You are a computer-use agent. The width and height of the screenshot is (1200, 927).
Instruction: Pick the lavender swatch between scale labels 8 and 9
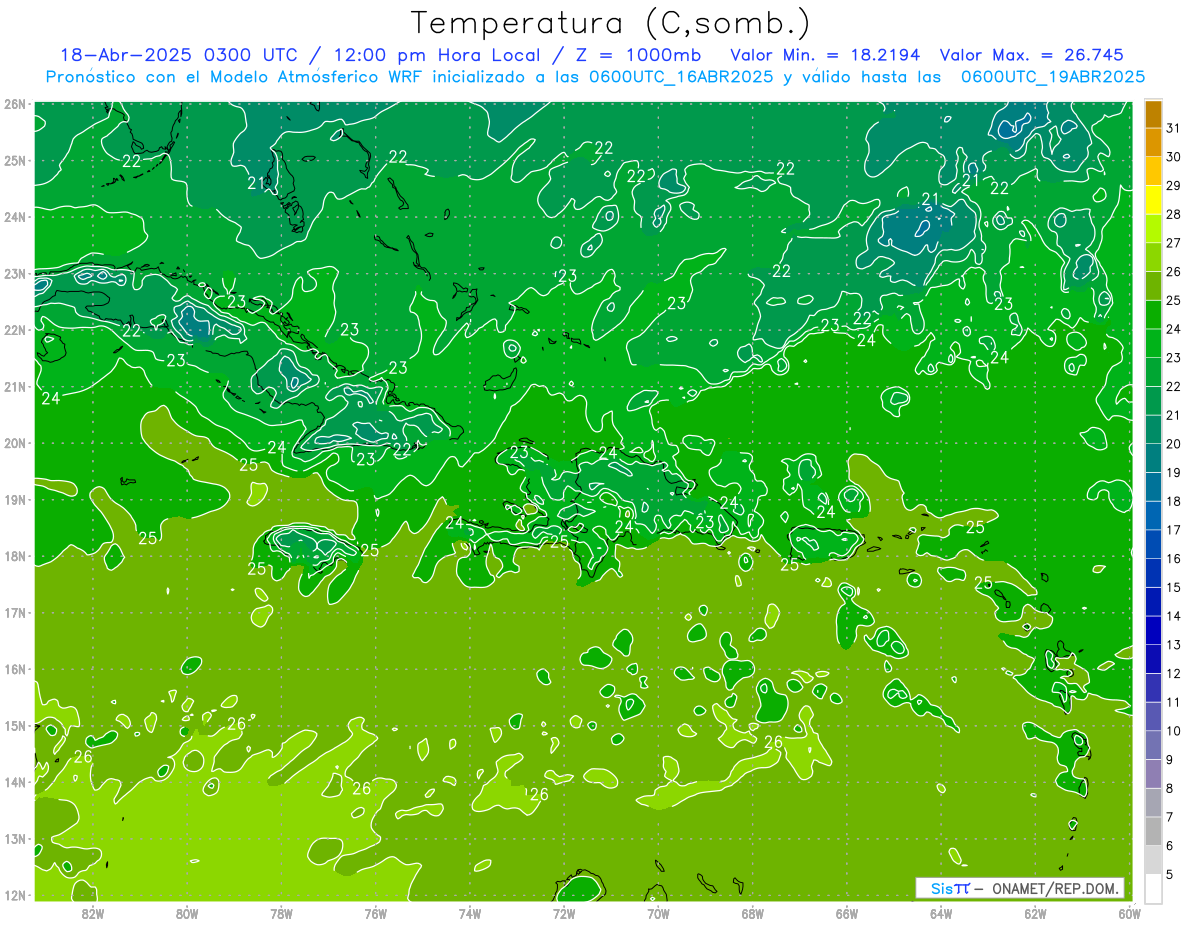[x=1153, y=773]
